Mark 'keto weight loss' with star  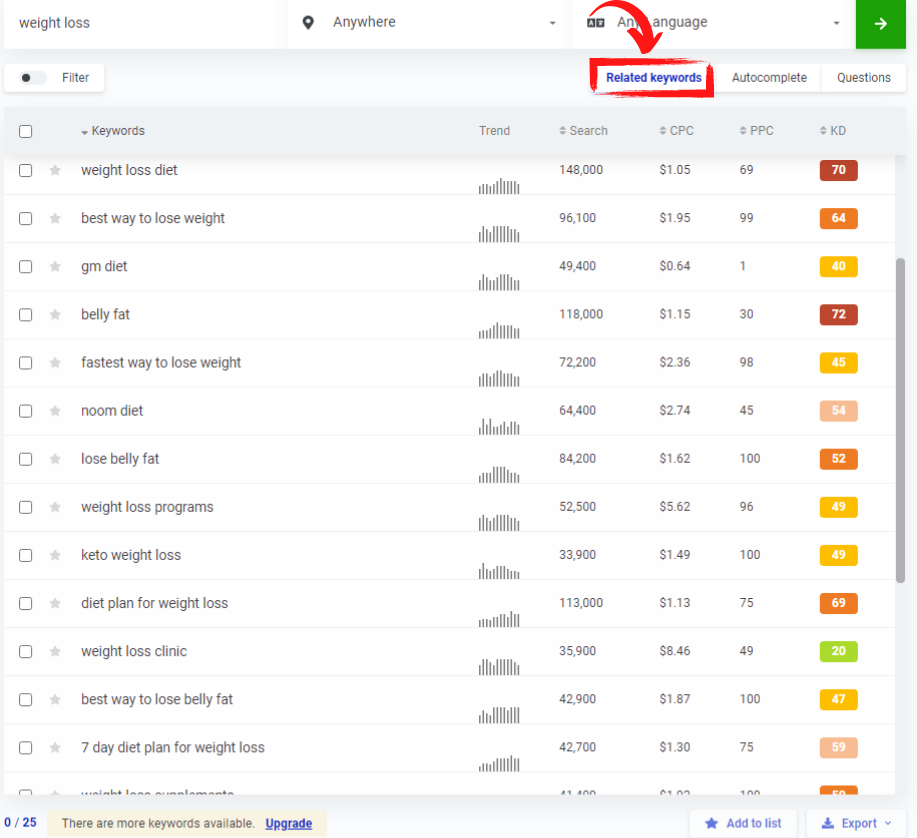(55, 555)
